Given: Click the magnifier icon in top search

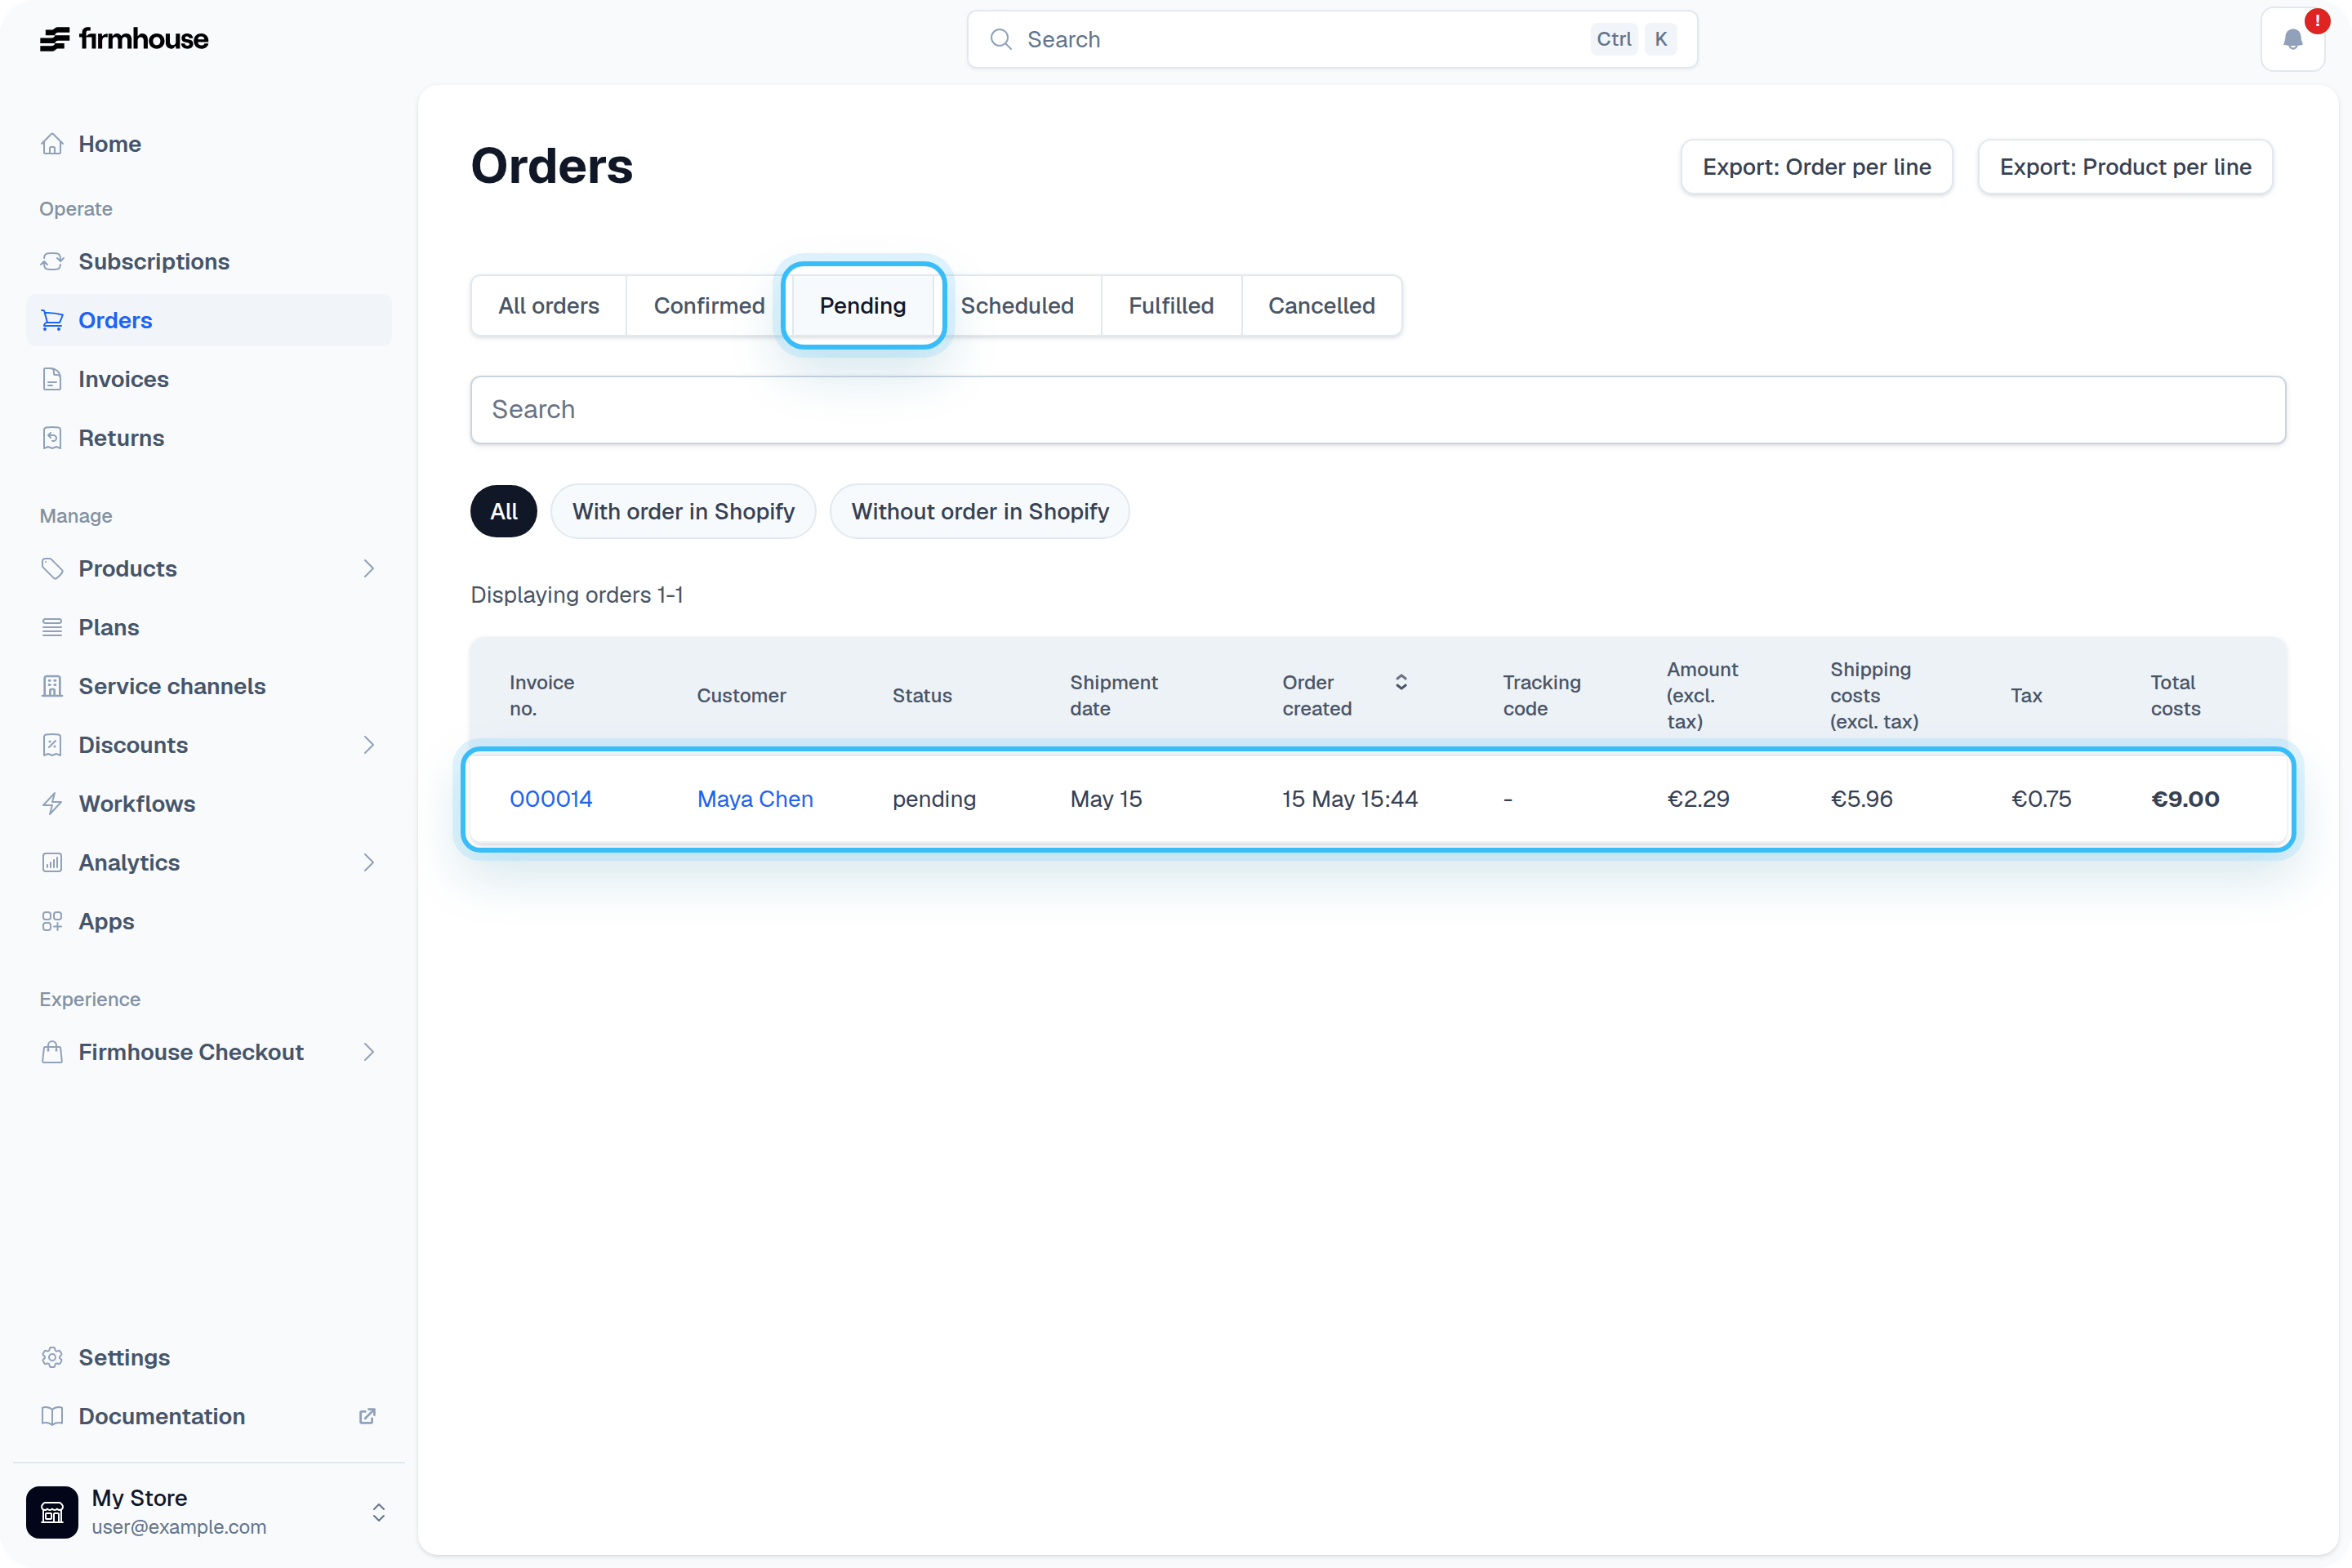Looking at the screenshot, I should coord(1000,39).
